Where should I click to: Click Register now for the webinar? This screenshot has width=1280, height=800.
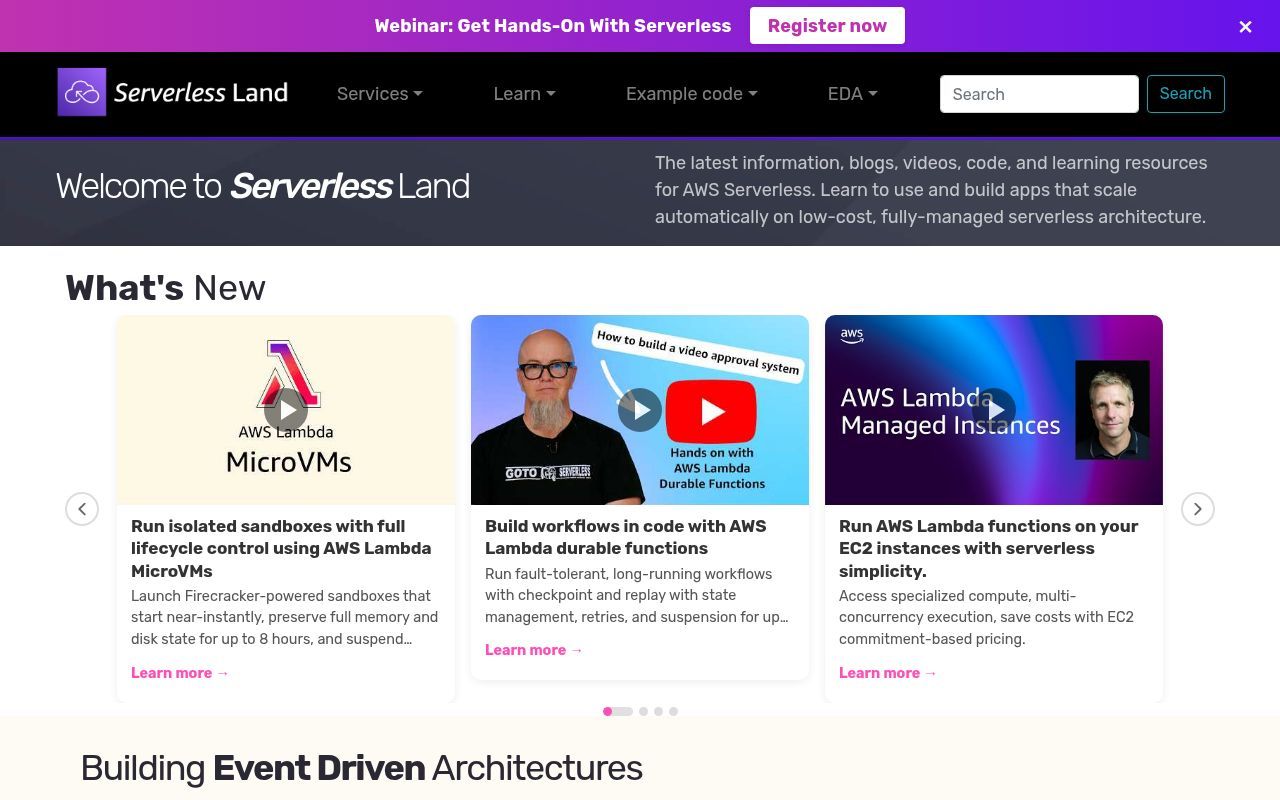(827, 26)
